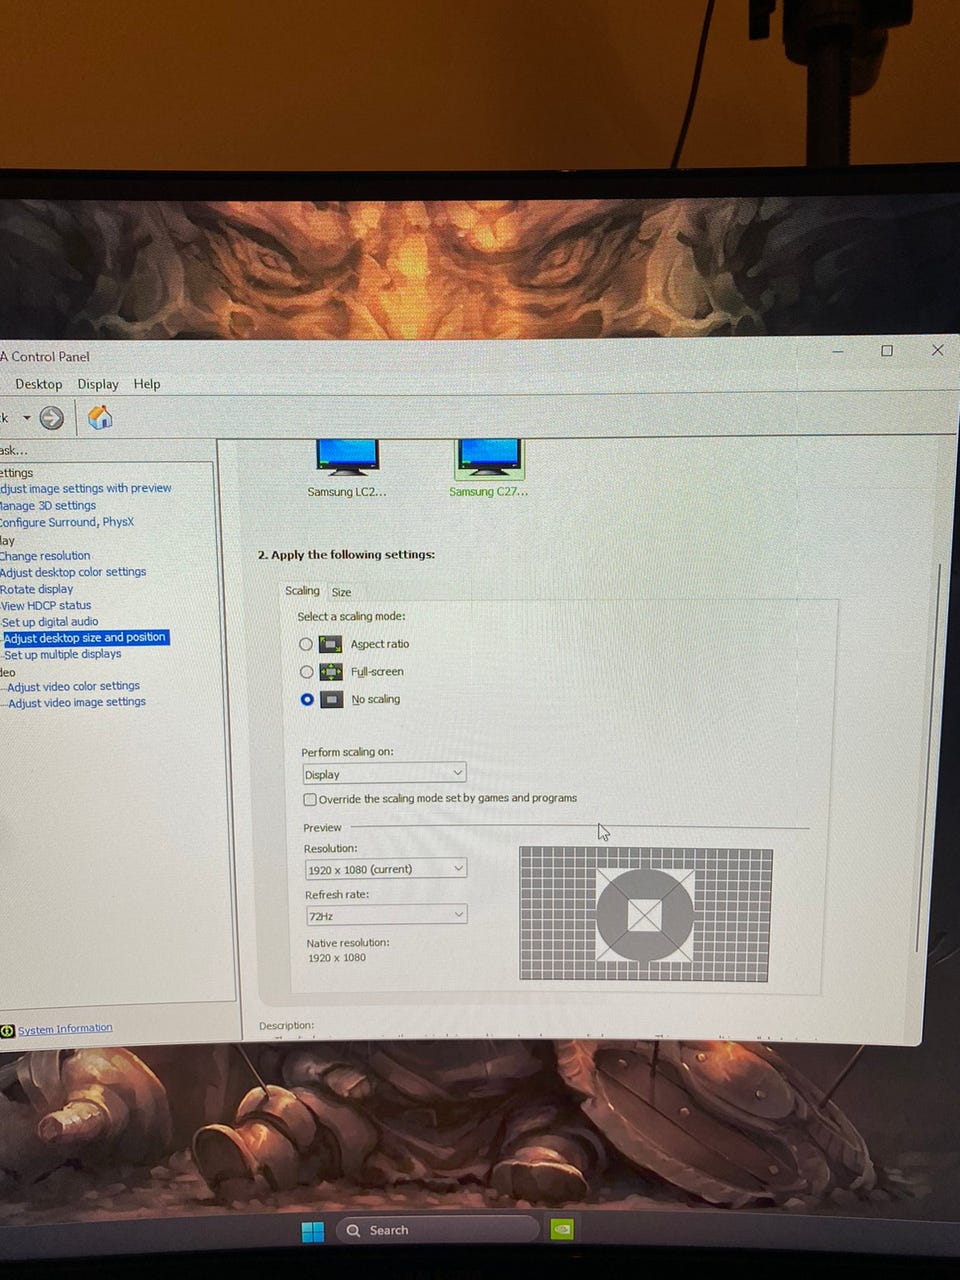Click the NVIDIA taskbar icon
Viewport: 960px width, 1280px height.
pos(562,1229)
